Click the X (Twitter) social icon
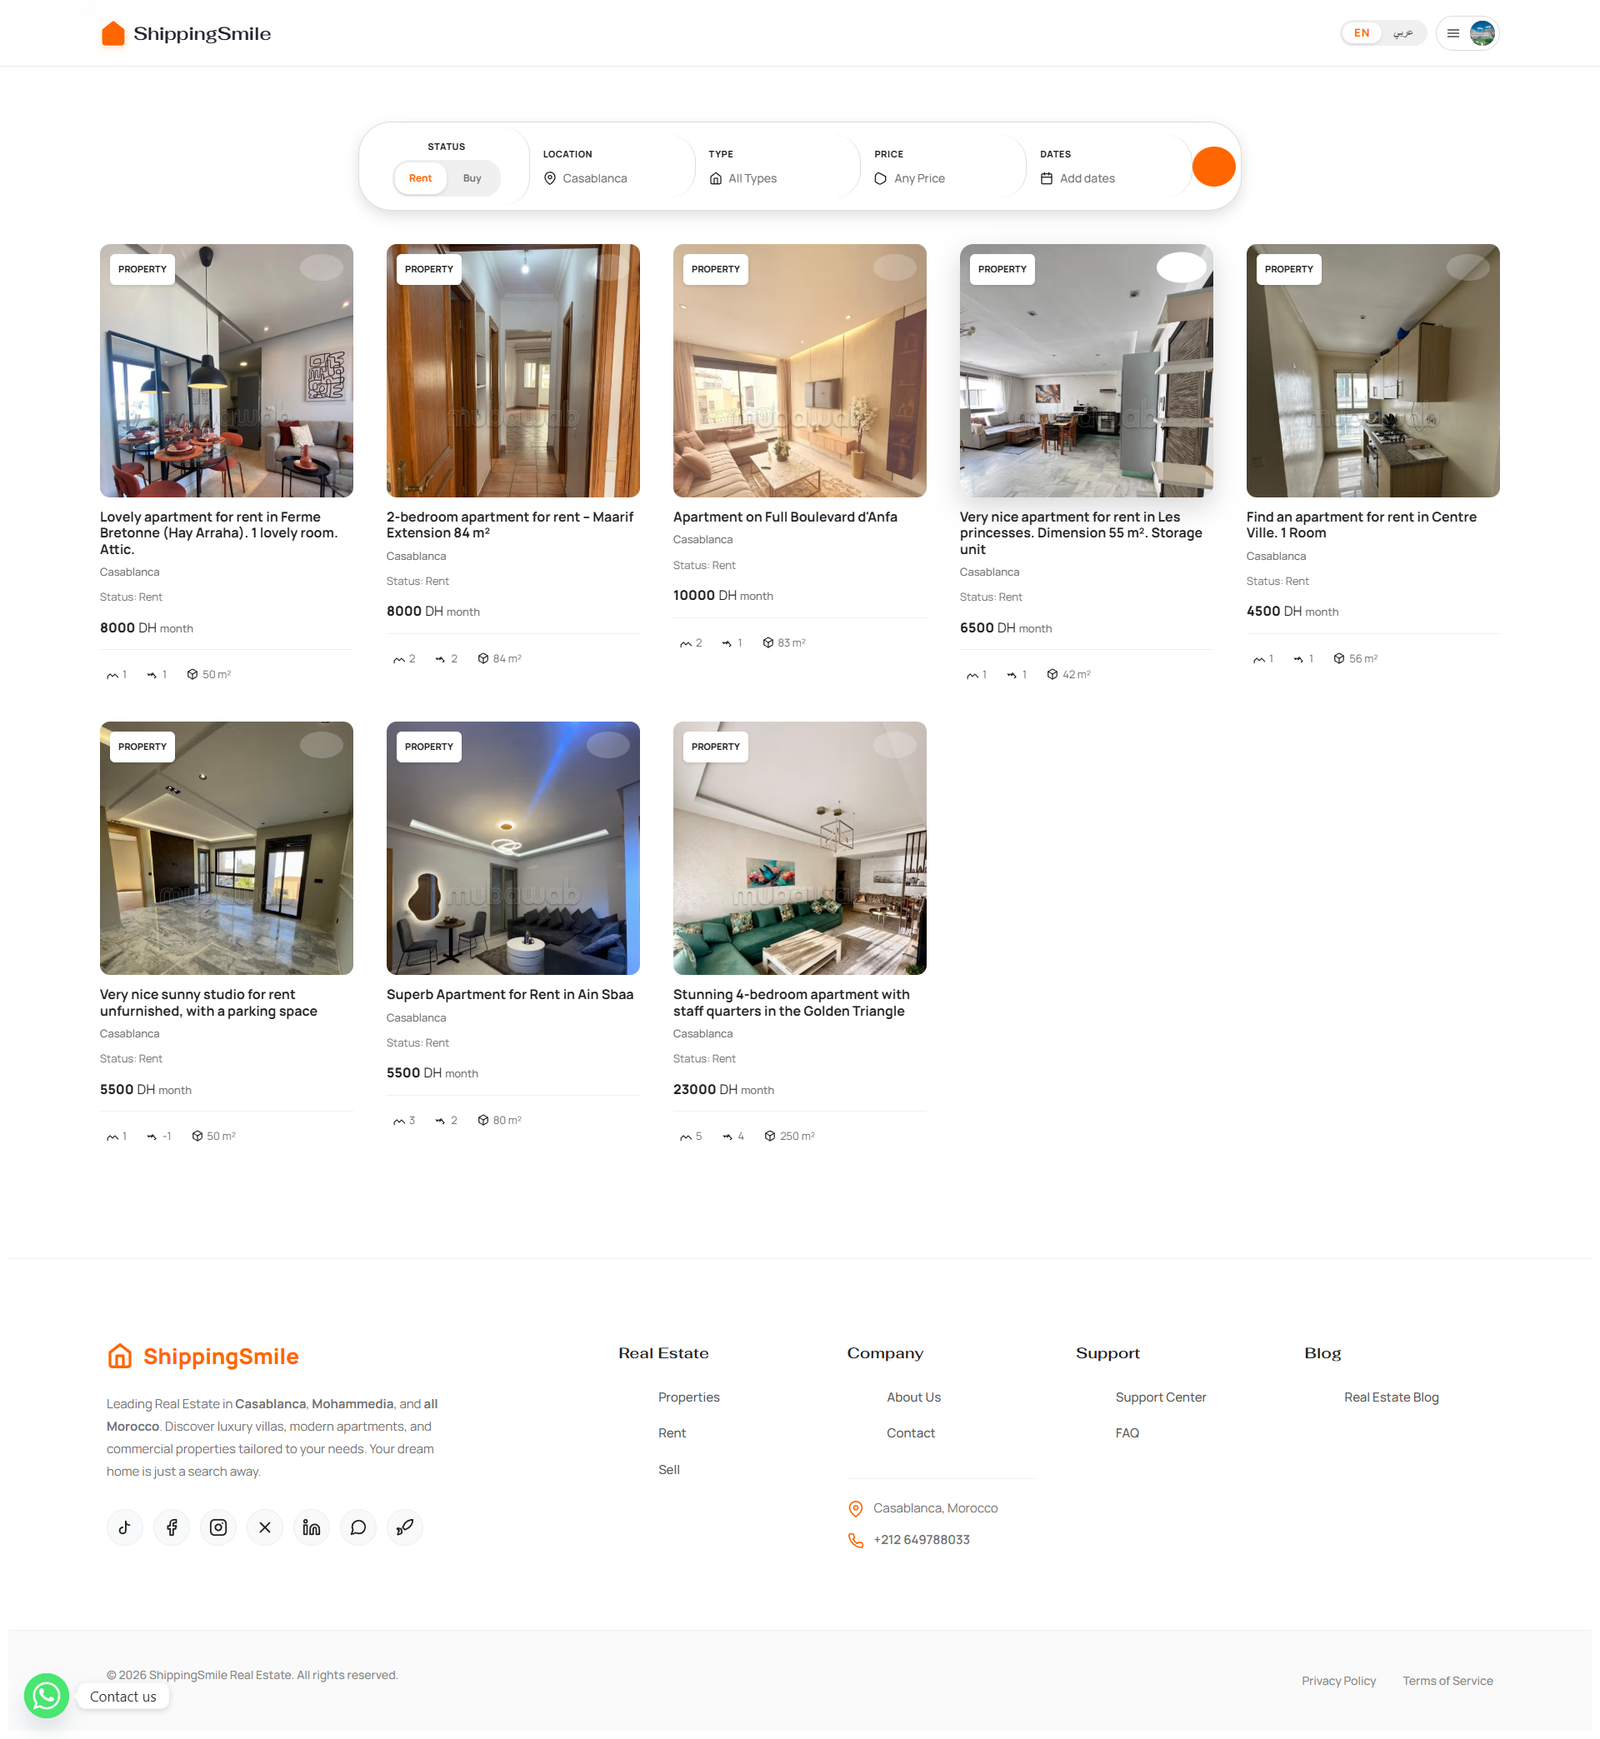The image size is (1600, 1739). click(x=264, y=1527)
